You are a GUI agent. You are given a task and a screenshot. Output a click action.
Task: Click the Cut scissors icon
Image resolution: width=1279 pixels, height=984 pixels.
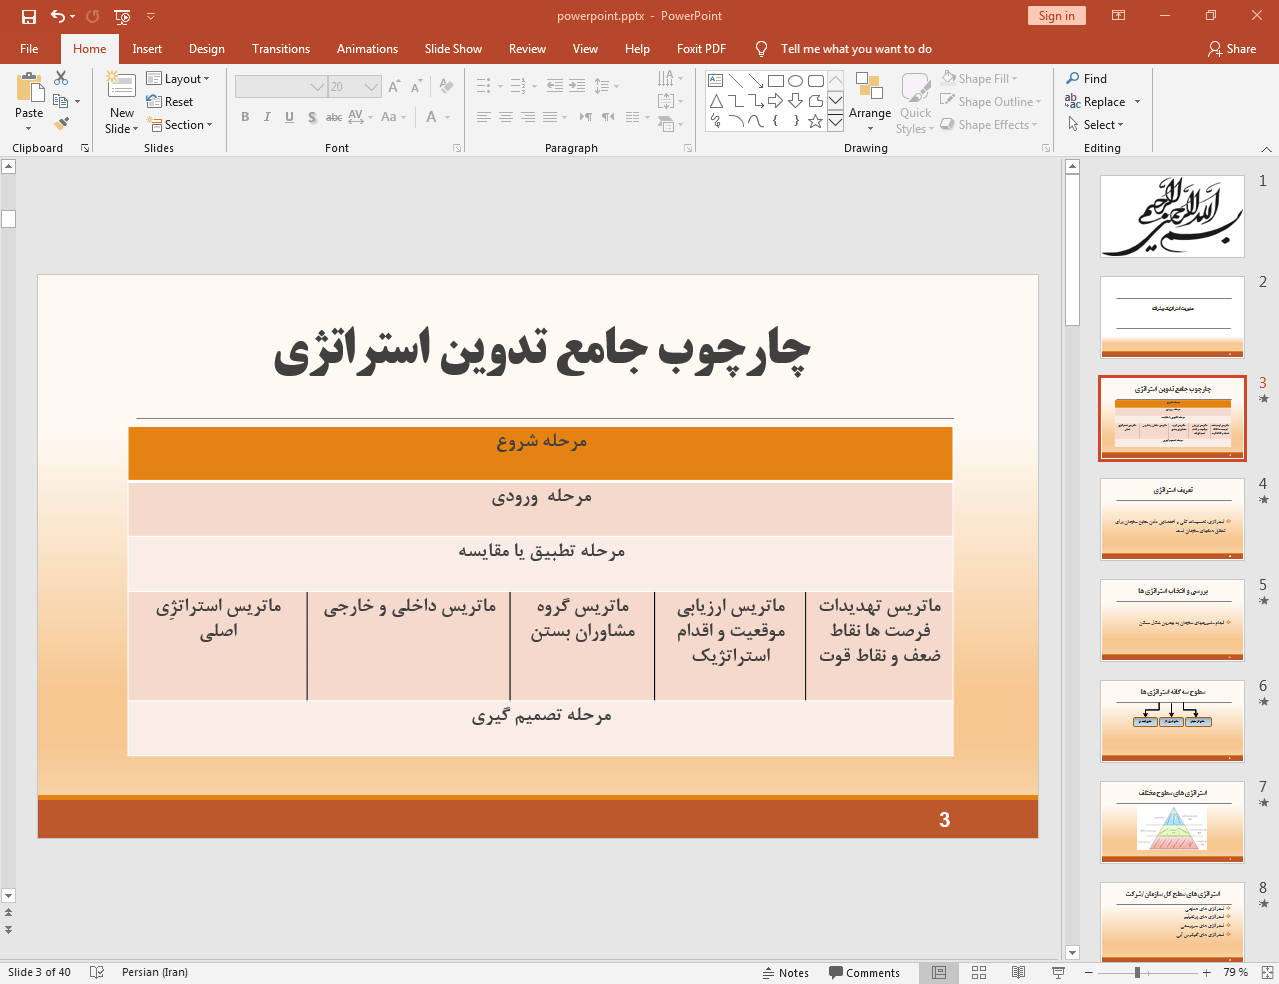[61, 78]
